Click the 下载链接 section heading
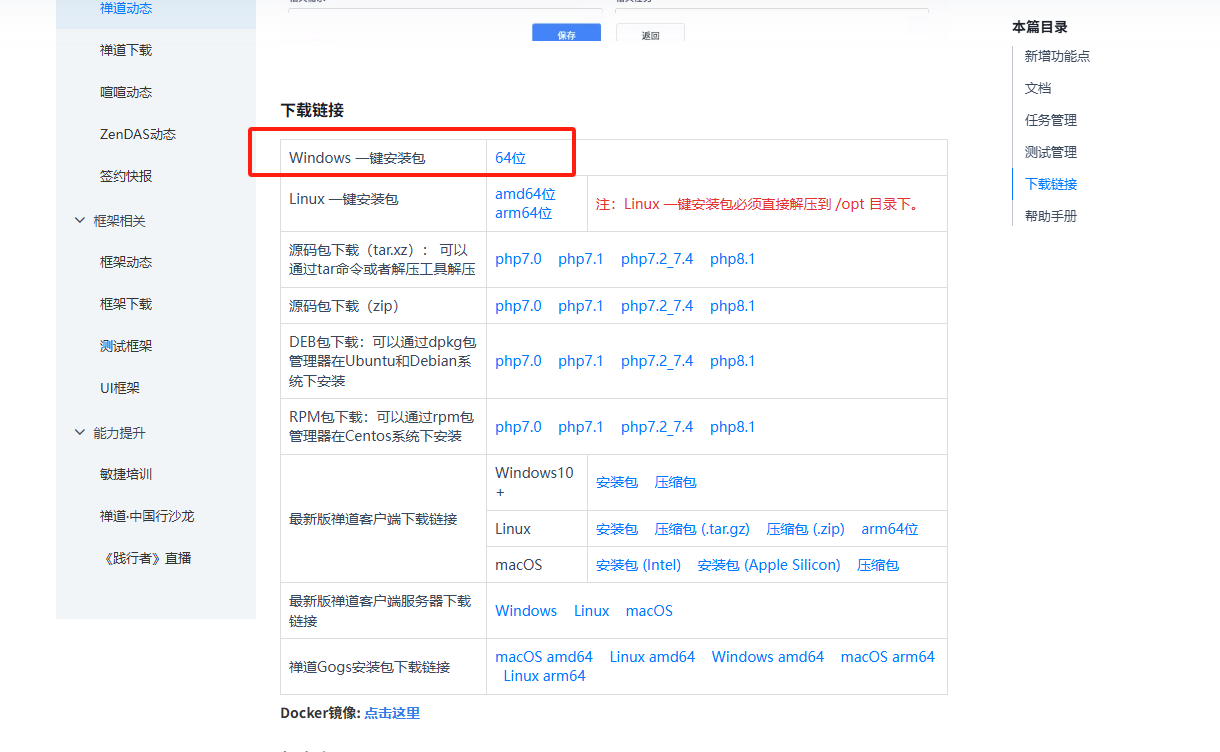 312,110
